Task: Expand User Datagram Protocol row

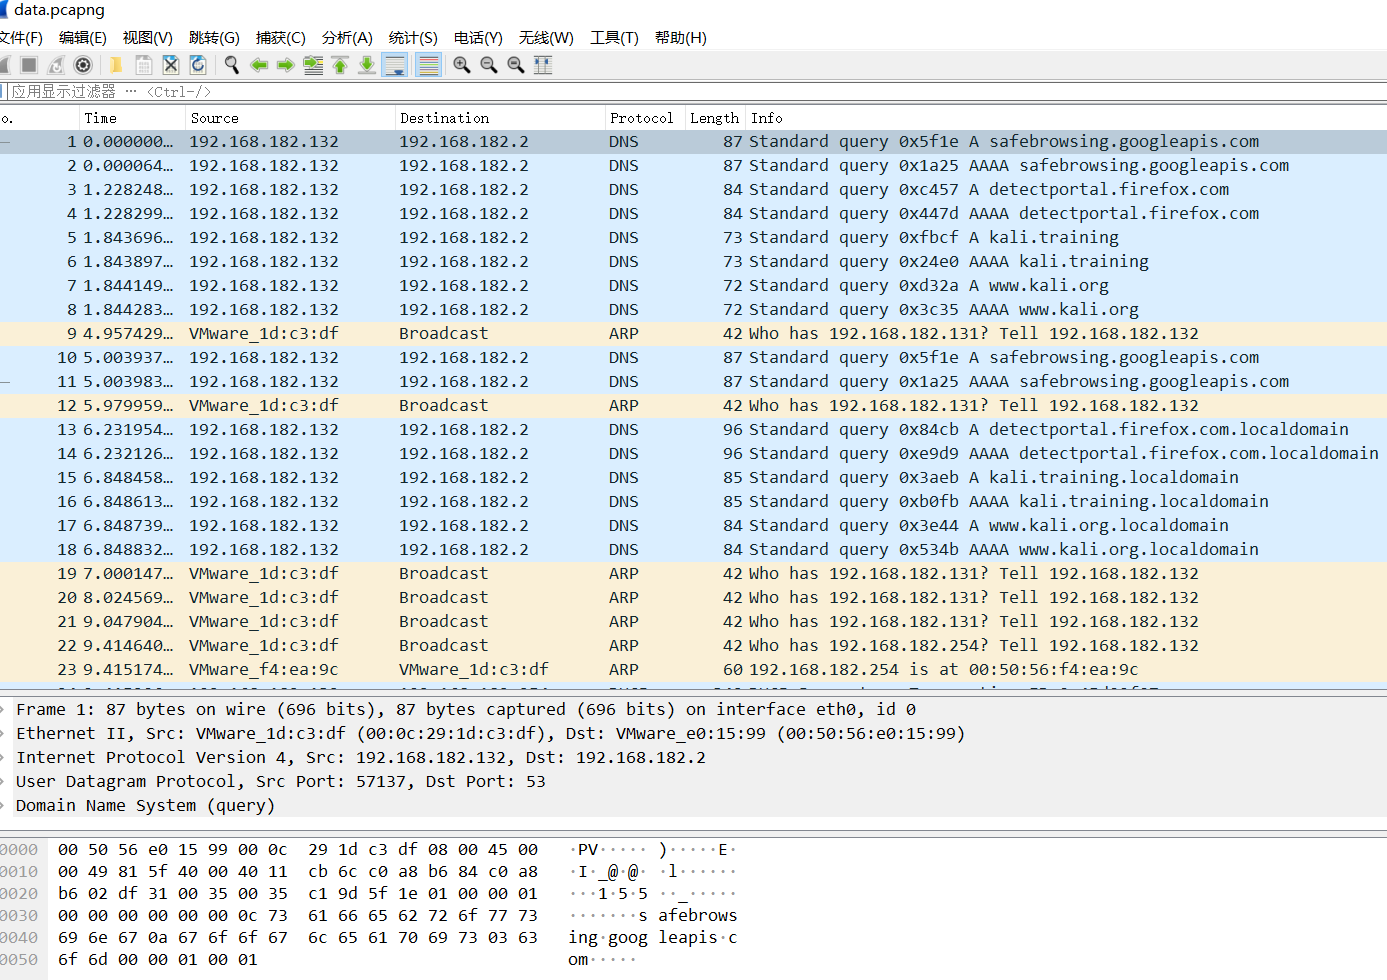Action: point(693,782)
